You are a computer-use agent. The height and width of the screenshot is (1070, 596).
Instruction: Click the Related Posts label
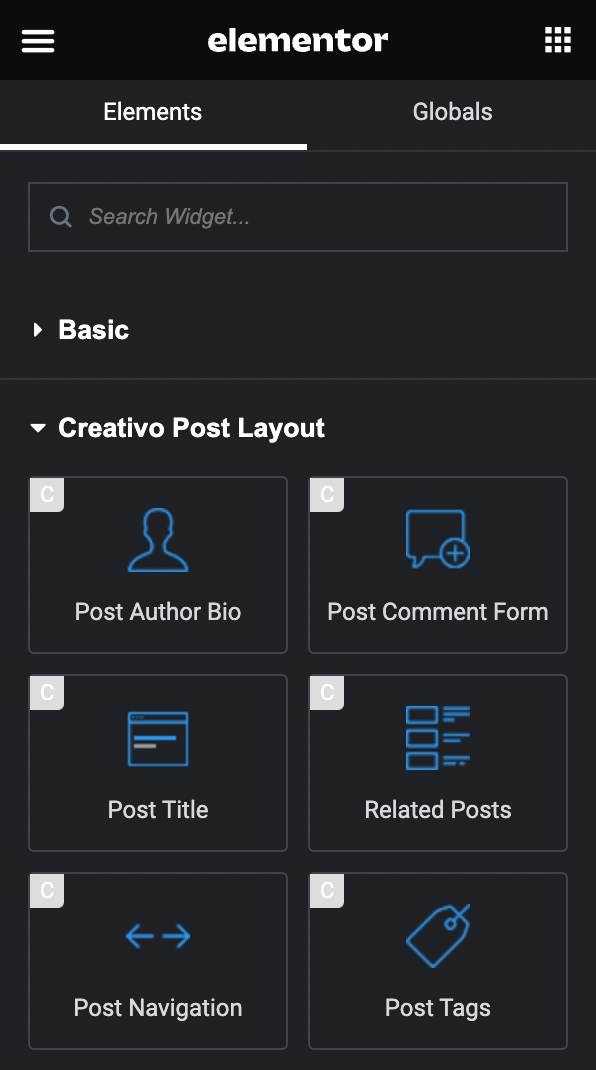(x=438, y=809)
